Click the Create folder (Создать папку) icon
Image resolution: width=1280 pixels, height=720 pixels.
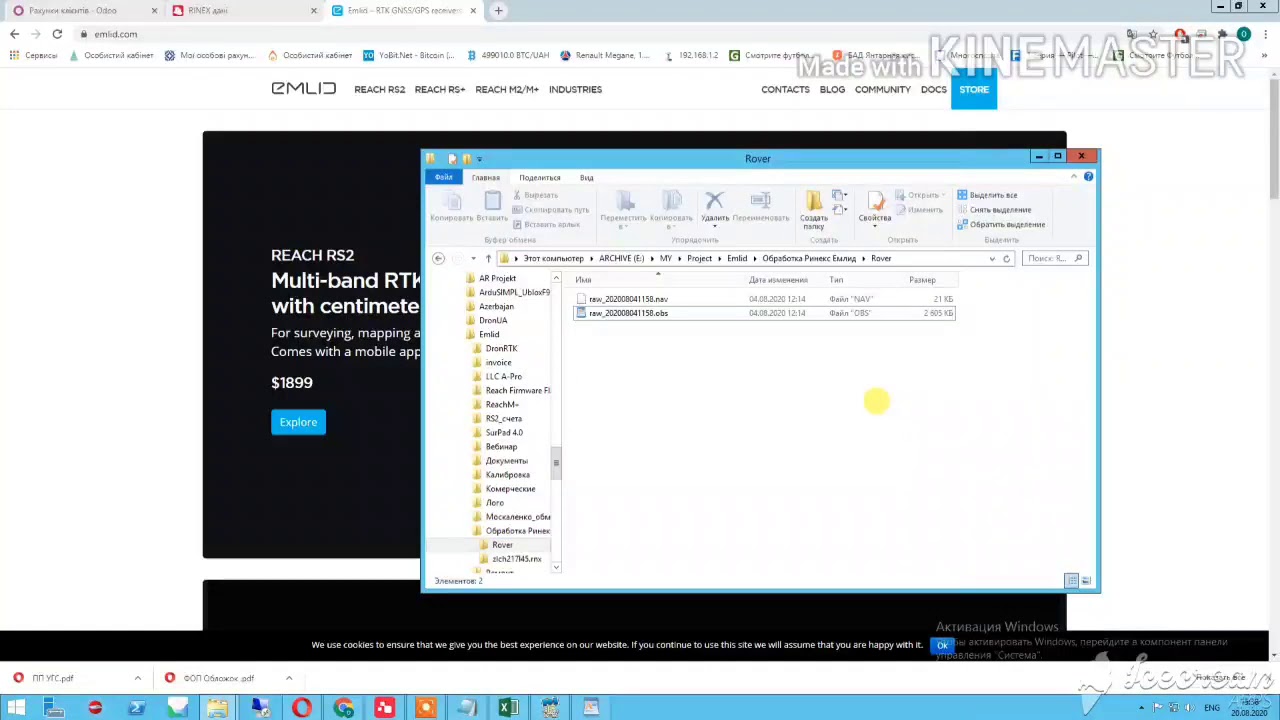tap(814, 202)
